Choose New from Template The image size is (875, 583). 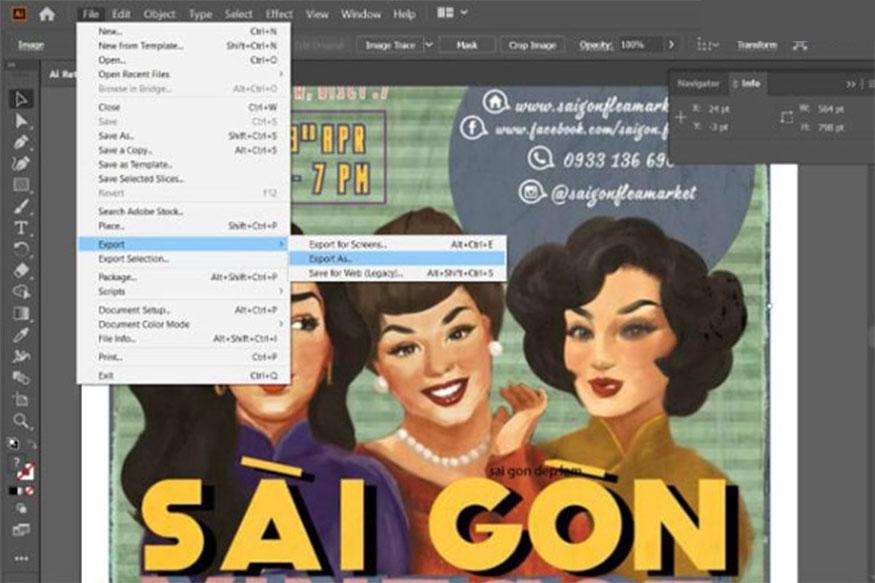click(x=183, y=46)
